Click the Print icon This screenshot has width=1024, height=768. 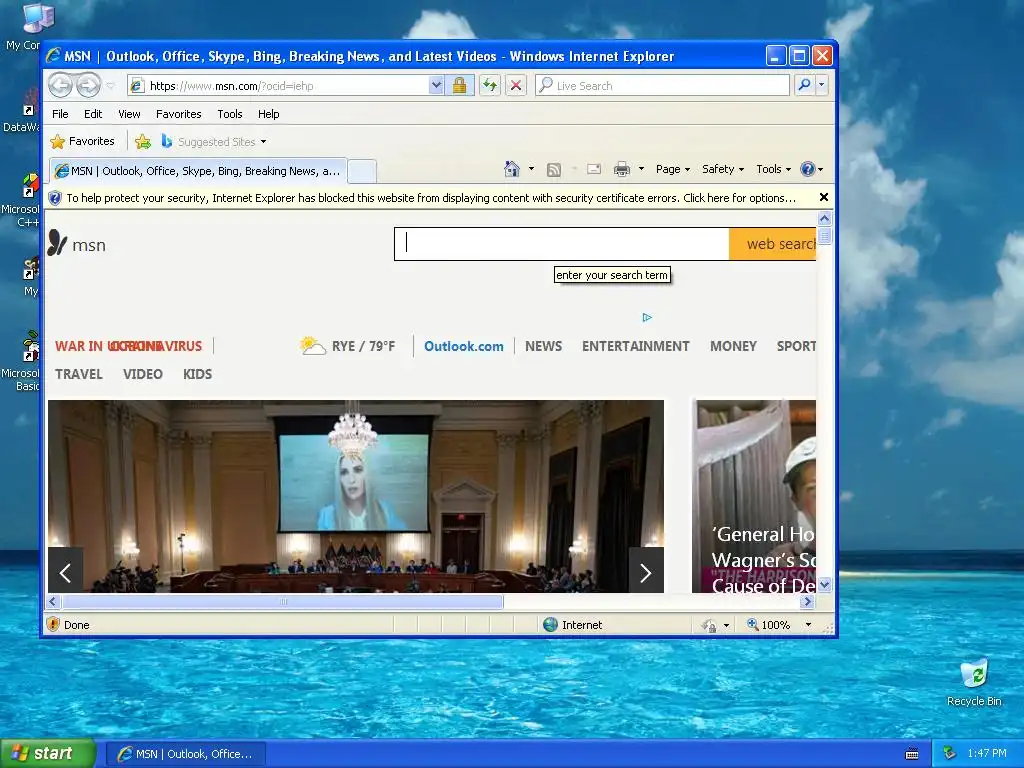[622, 170]
